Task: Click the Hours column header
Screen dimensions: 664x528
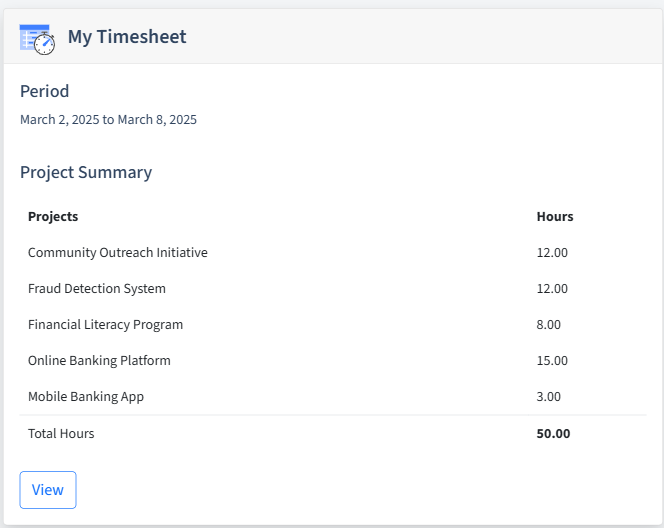Action: (555, 216)
